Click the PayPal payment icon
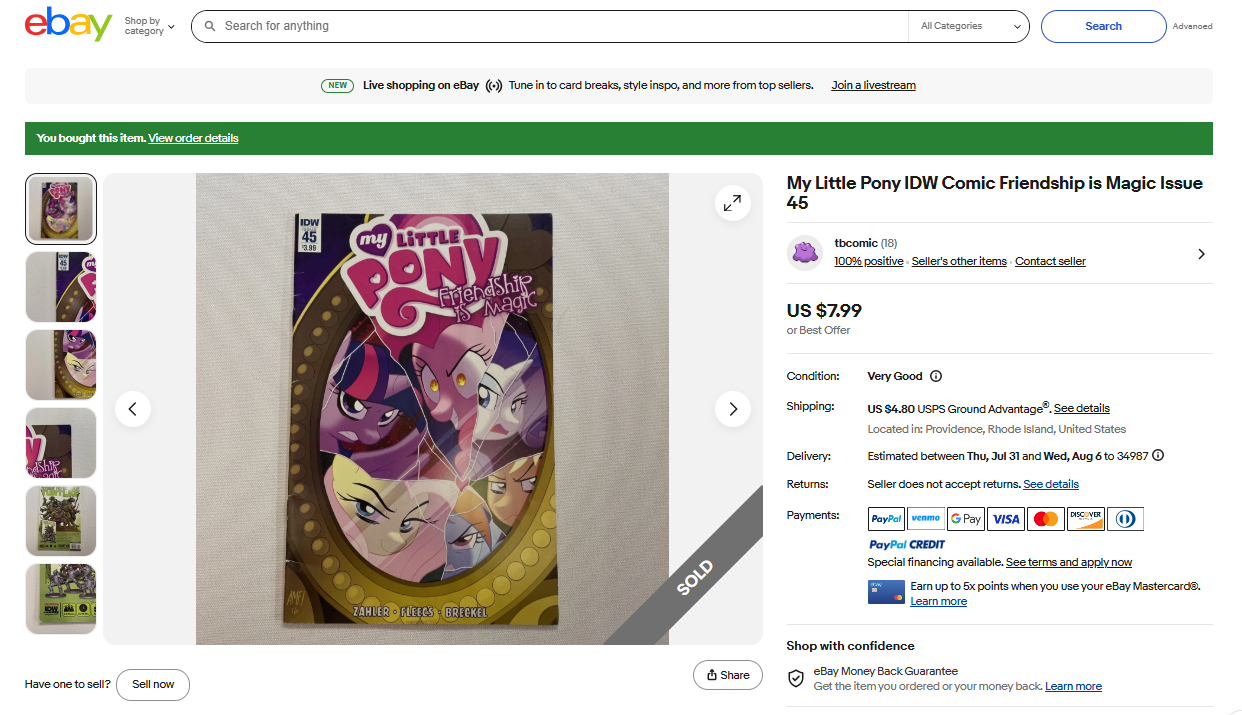This screenshot has width=1242, height=715. 886,519
